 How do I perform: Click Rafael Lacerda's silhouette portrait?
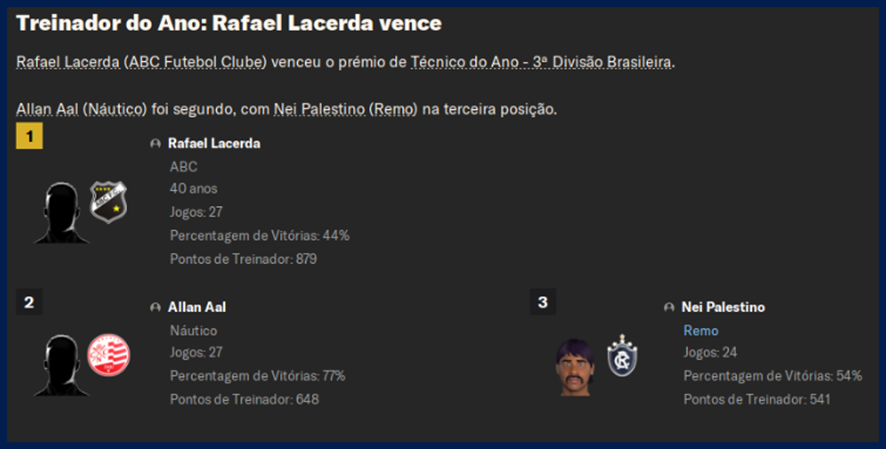(x=60, y=212)
